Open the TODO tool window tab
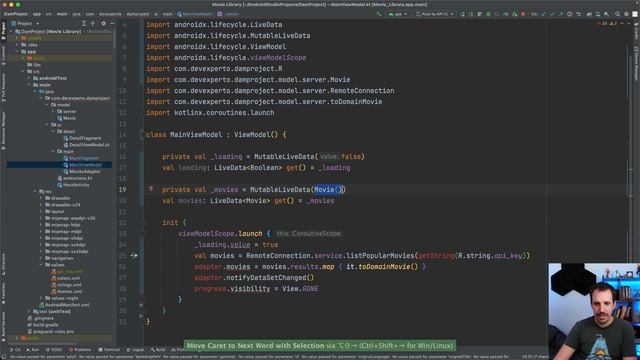 (53, 350)
